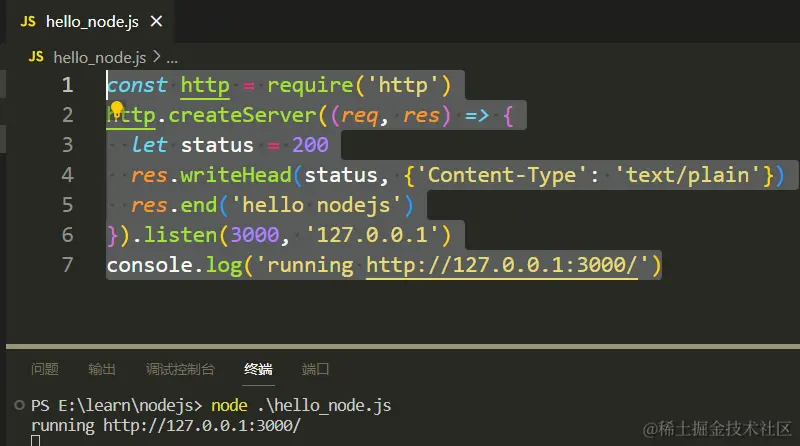
Task: Click the value 200 on line 3
Action: (310, 145)
